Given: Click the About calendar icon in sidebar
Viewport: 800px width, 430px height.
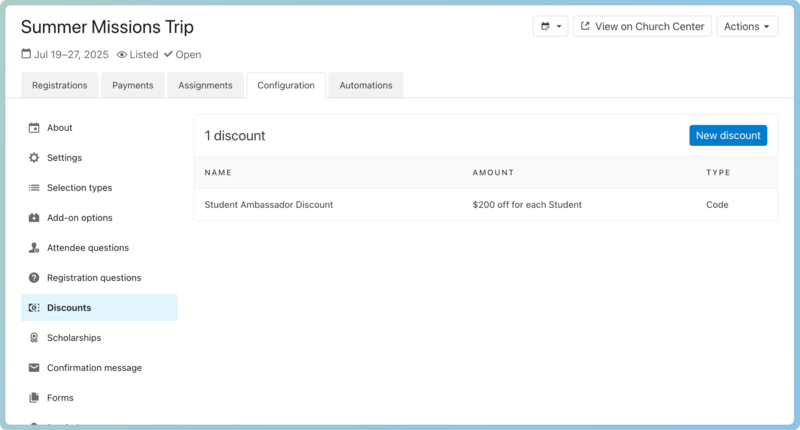Looking at the screenshot, I should click(34, 128).
